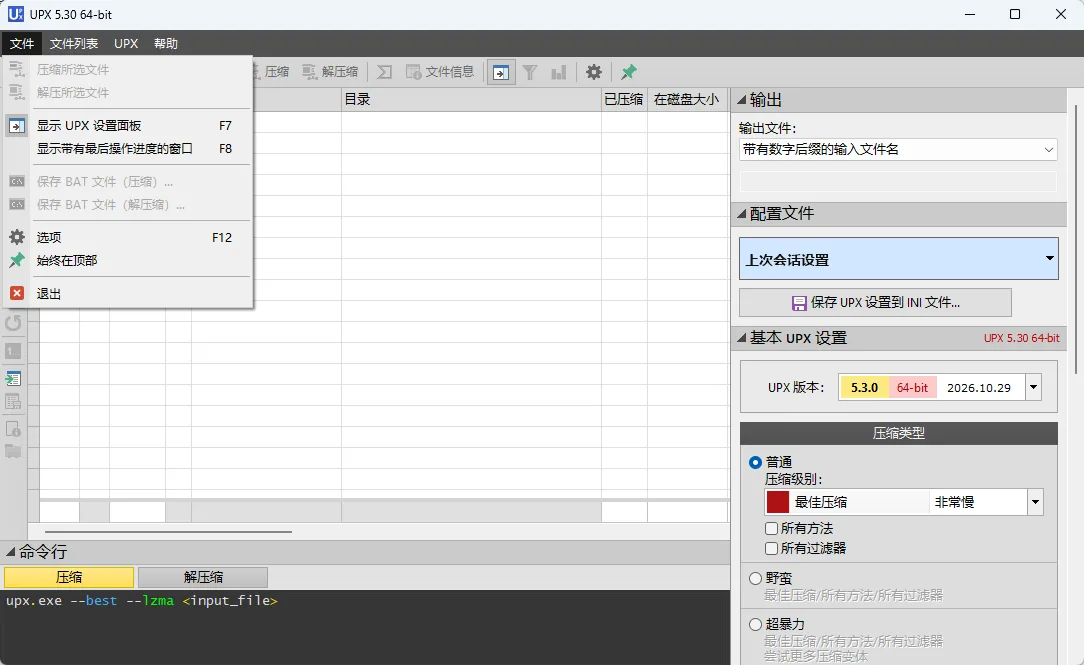
Task: Click the funnel filter toolbar icon
Action: coord(530,72)
